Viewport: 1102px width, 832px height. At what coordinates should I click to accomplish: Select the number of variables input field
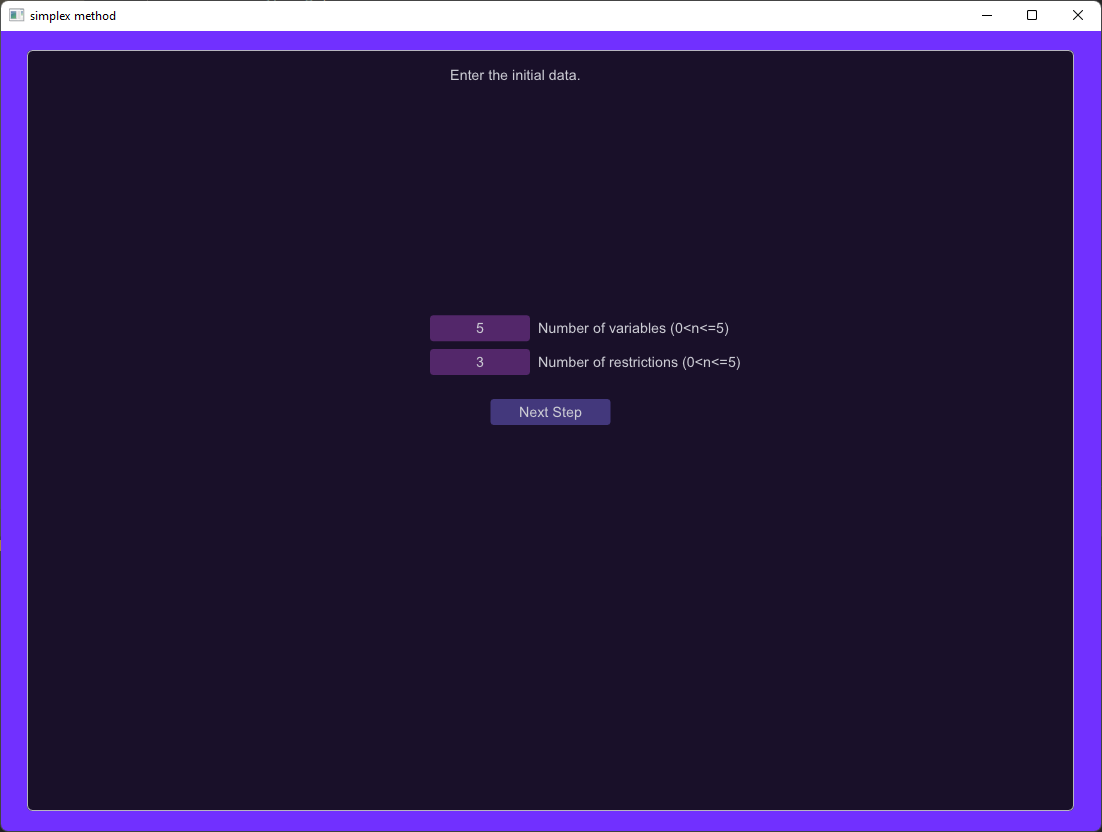click(479, 327)
